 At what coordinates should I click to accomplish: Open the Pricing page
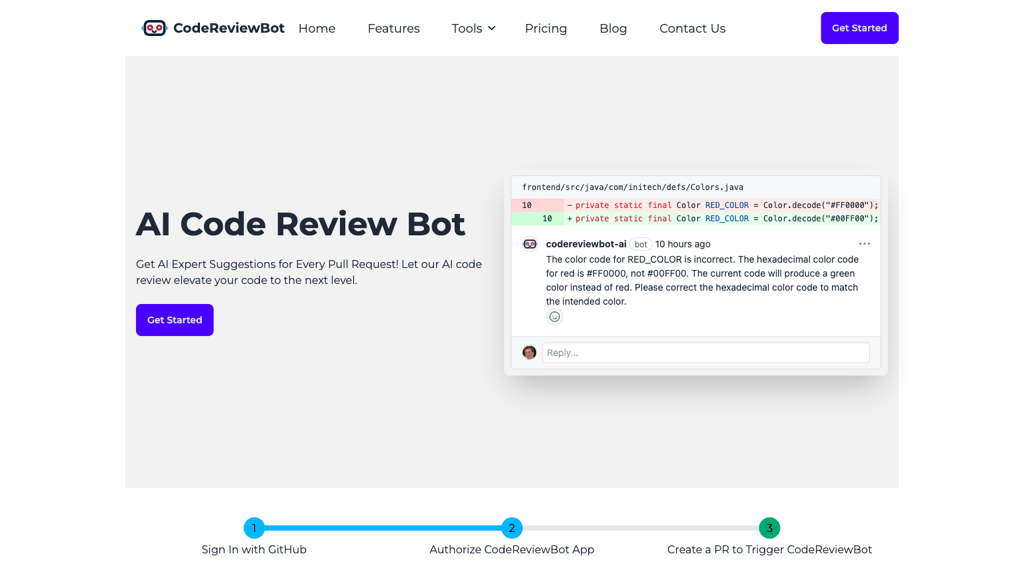point(545,28)
